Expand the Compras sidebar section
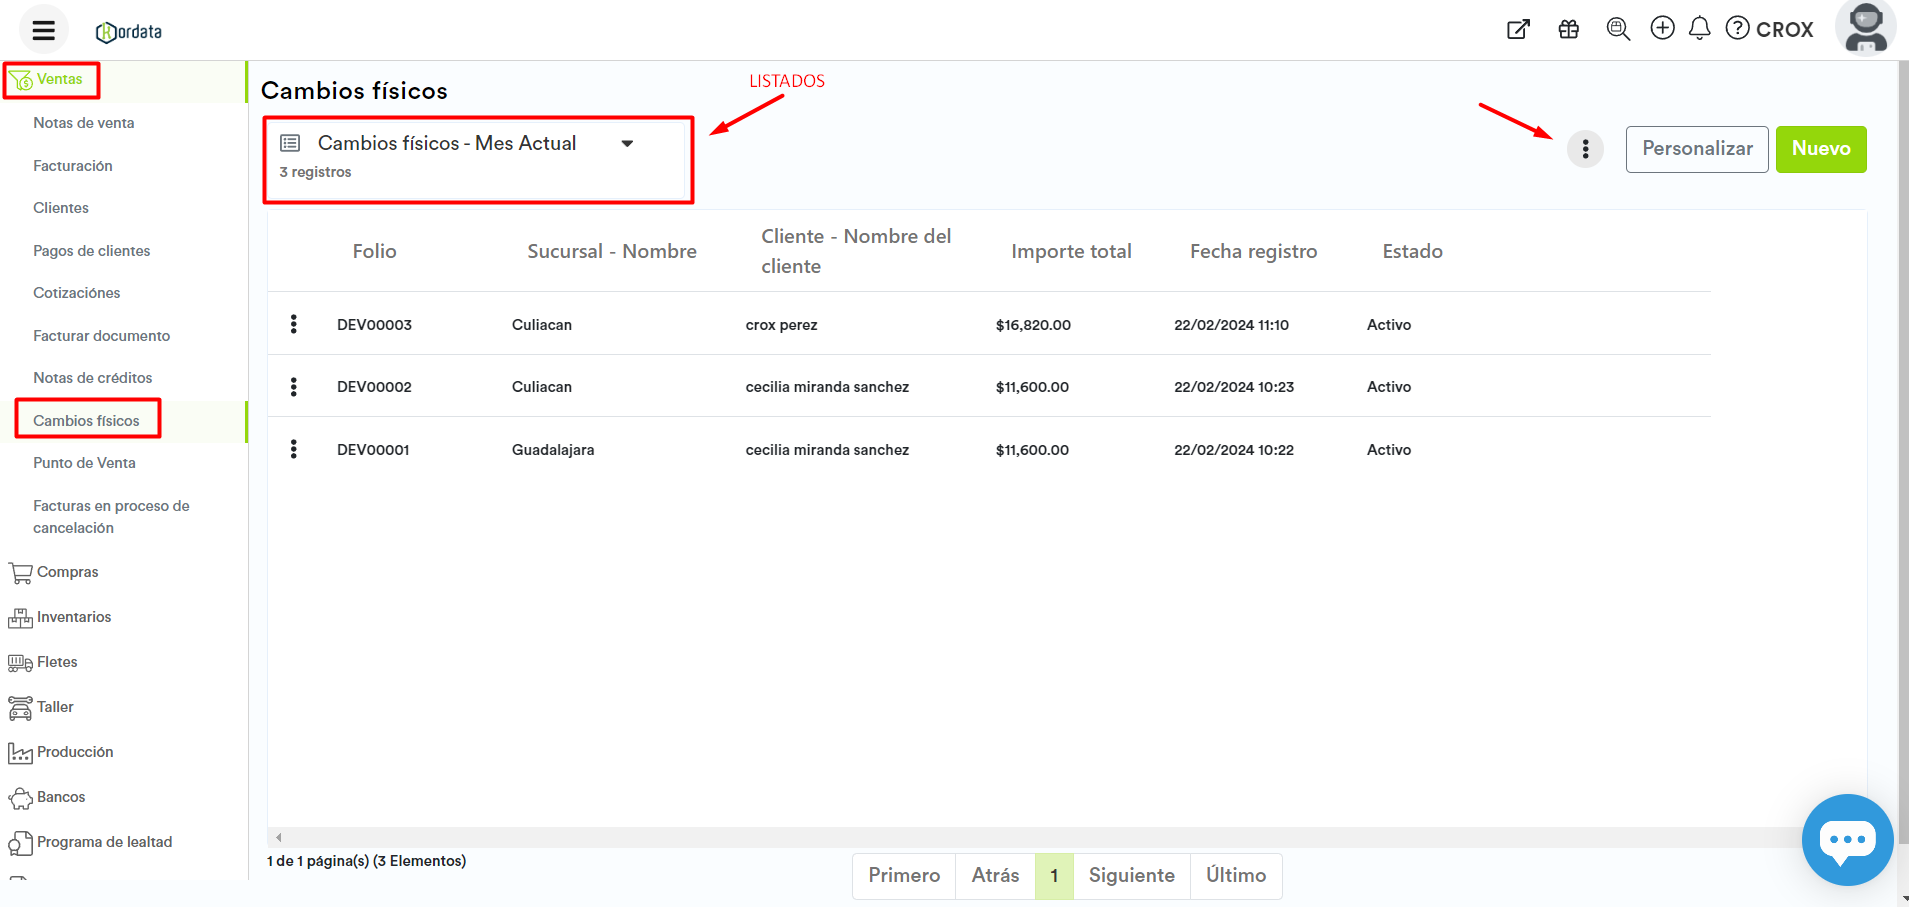1909x907 pixels. [x=67, y=572]
